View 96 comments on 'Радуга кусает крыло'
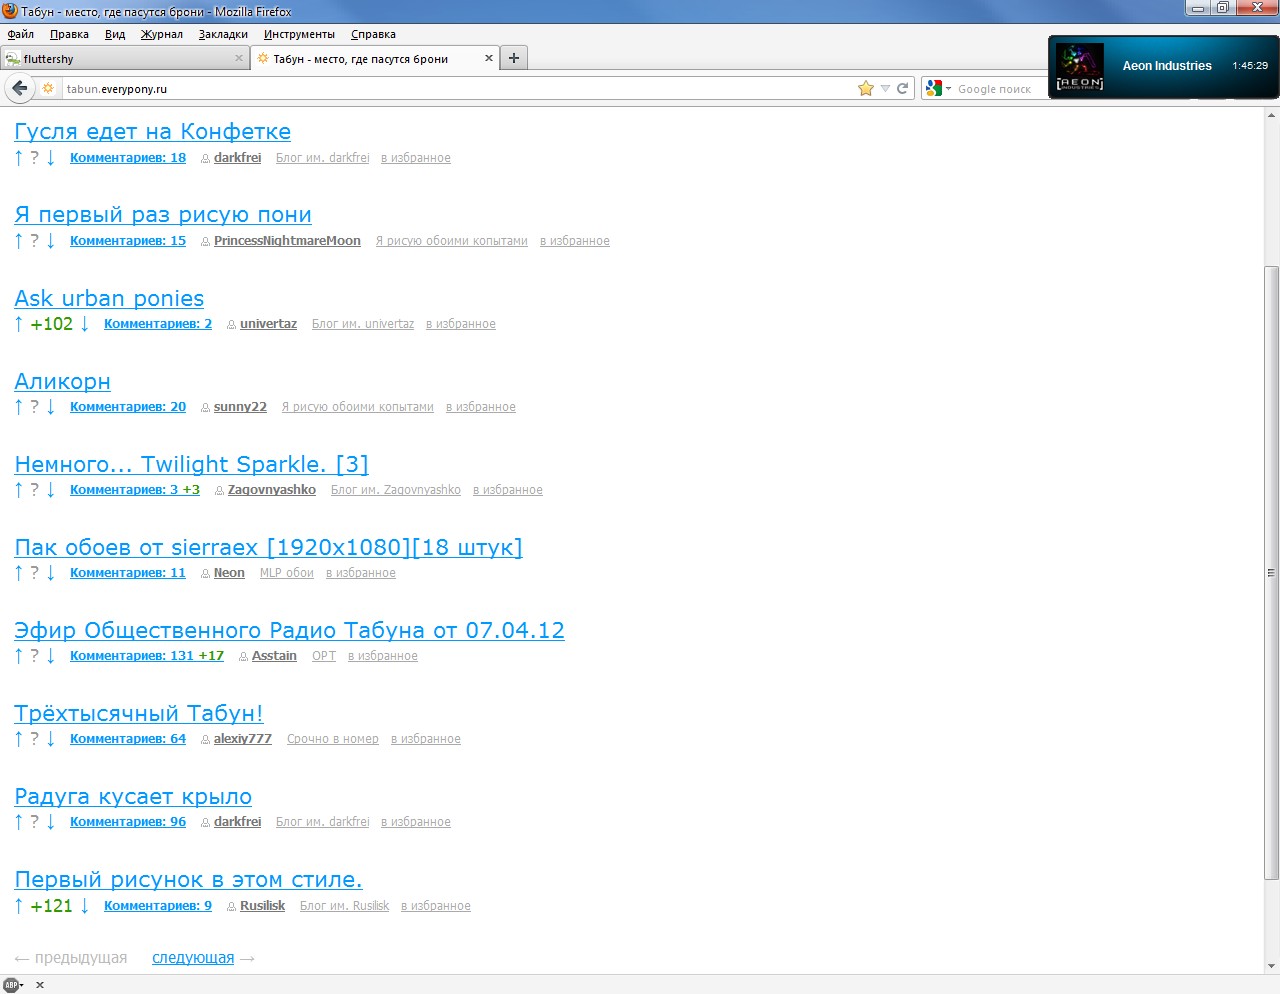 (128, 822)
